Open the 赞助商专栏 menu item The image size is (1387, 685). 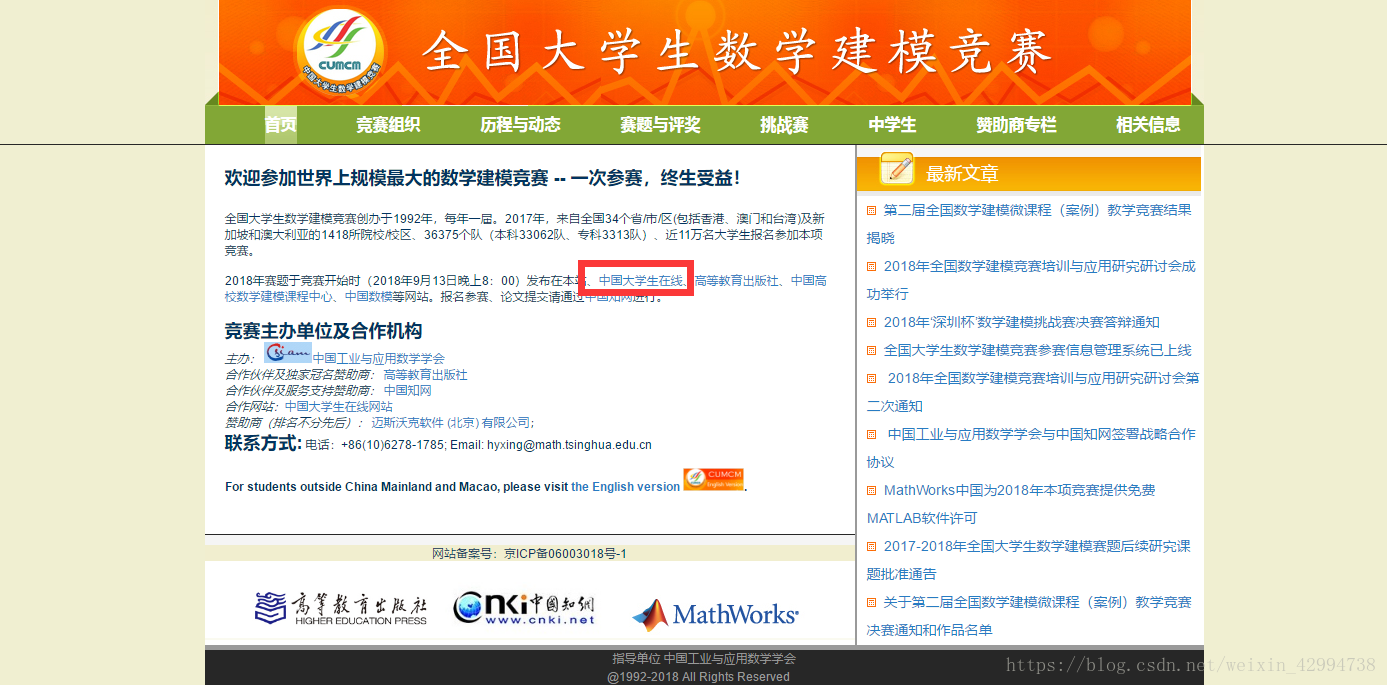pyautogui.click(x=1016, y=125)
